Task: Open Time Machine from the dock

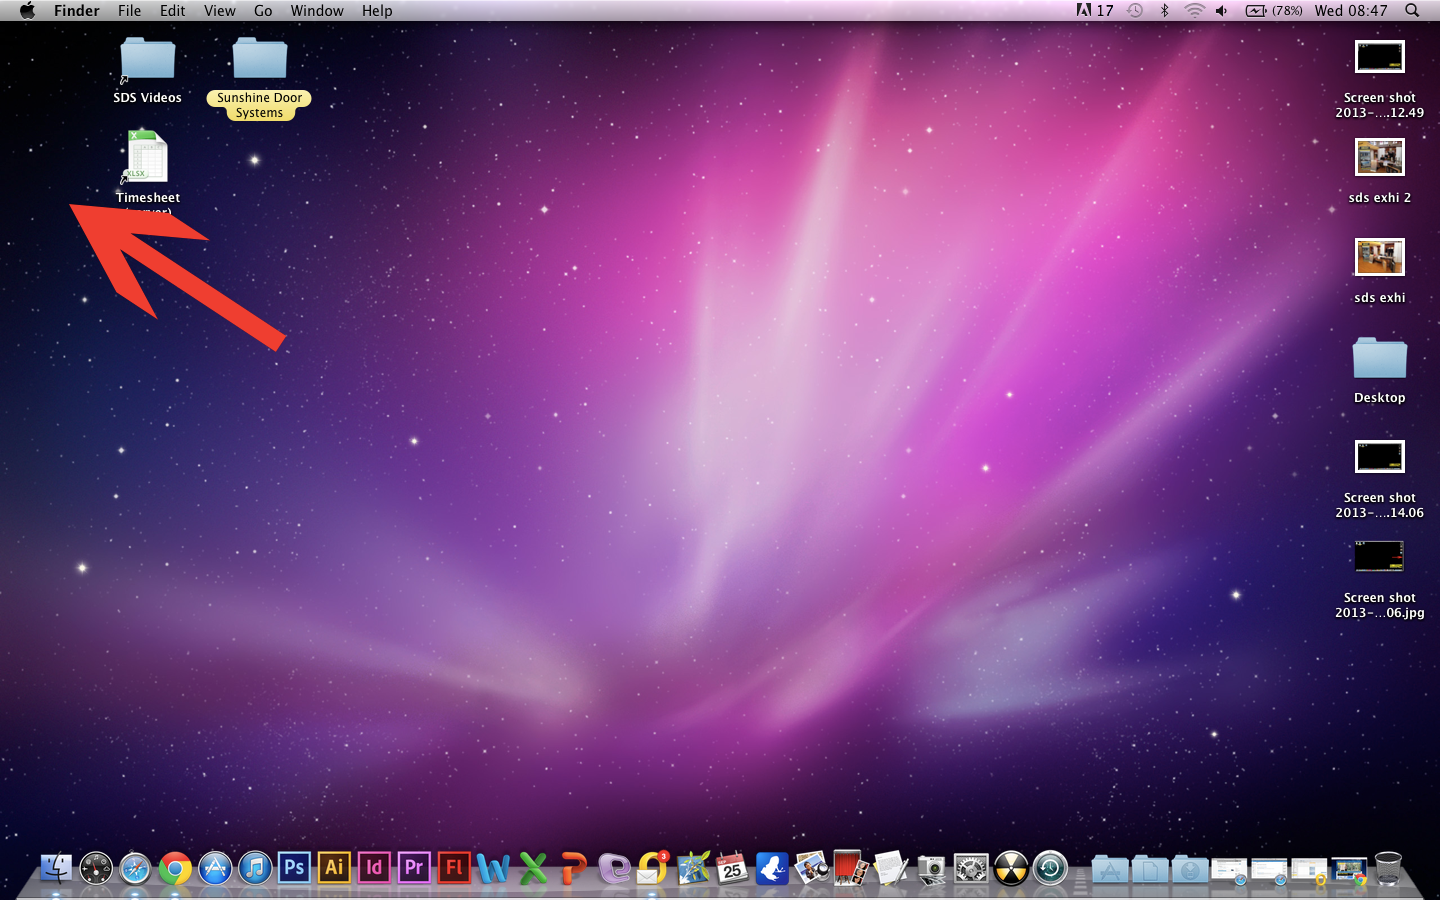Action: (1050, 868)
